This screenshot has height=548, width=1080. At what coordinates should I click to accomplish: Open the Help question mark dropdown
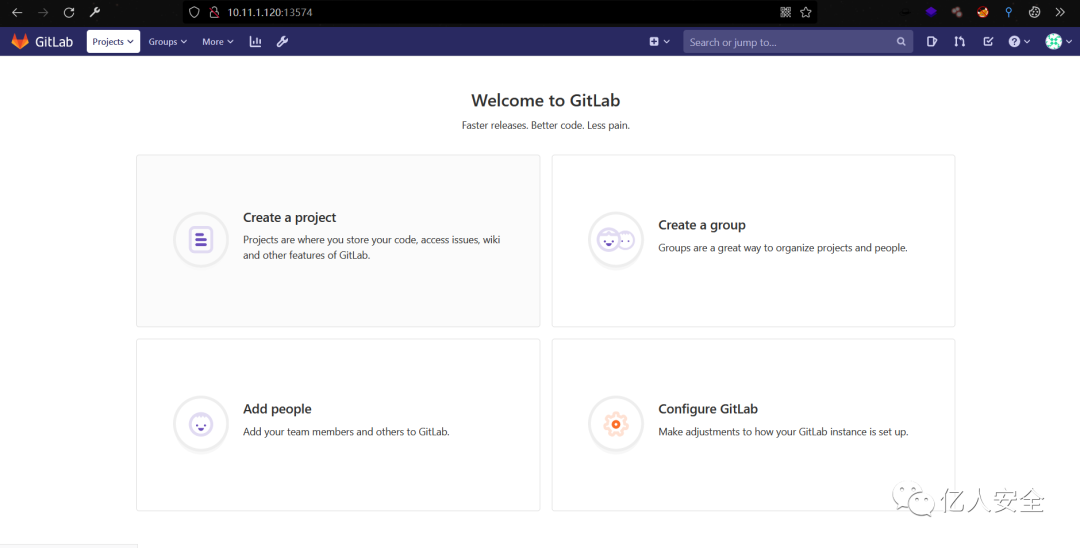click(x=1019, y=41)
